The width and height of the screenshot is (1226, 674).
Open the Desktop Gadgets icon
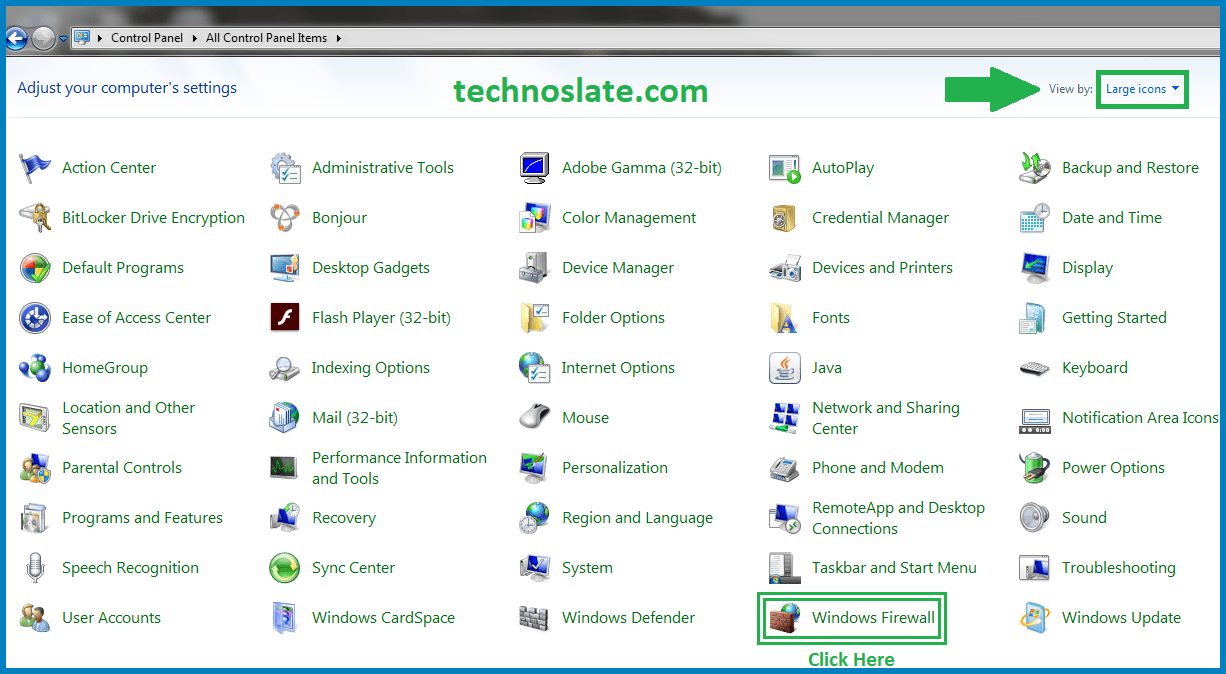point(285,268)
